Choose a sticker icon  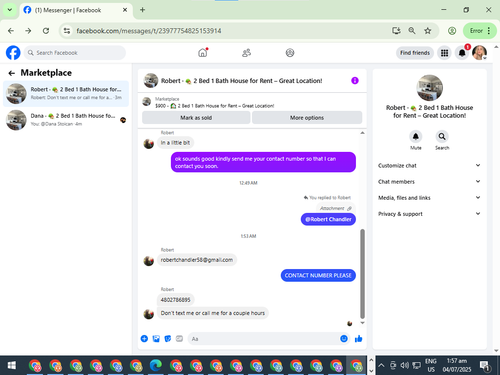[x=168, y=339]
